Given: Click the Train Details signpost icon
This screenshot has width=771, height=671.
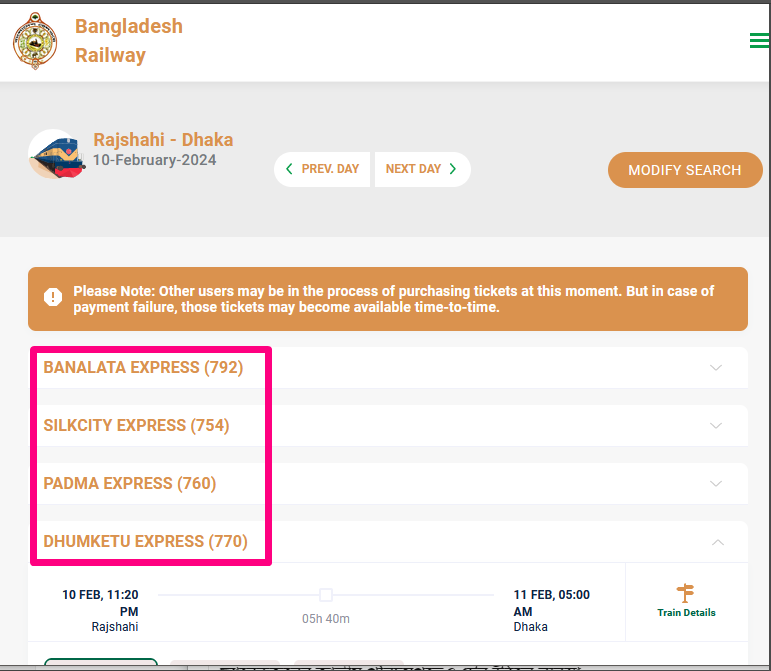Looking at the screenshot, I should pos(685,593).
